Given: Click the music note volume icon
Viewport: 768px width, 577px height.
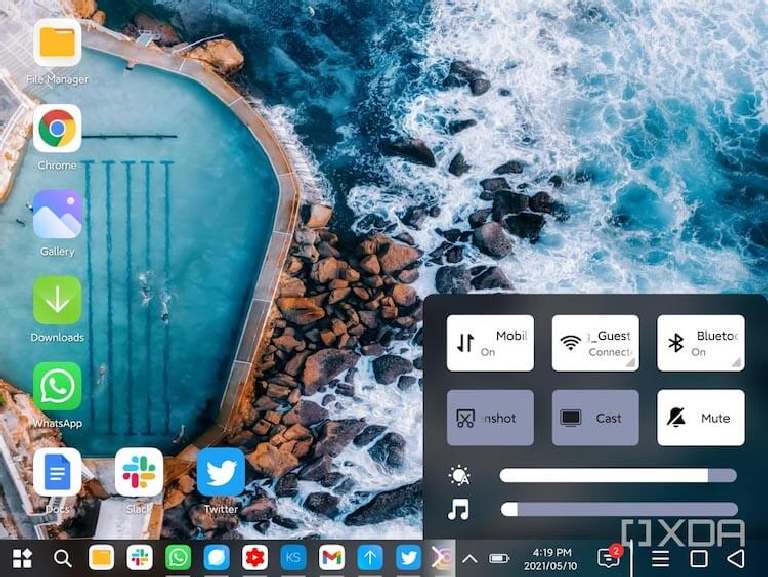Looking at the screenshot, I should point(458,510).
